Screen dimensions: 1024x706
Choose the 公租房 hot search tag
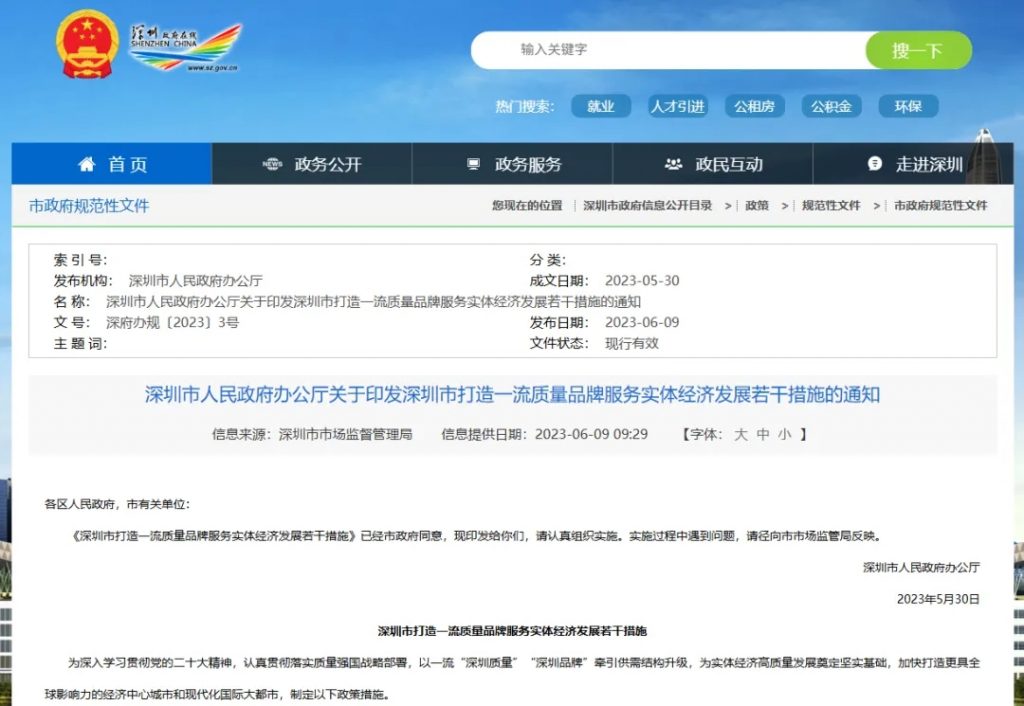click(755, 106)
